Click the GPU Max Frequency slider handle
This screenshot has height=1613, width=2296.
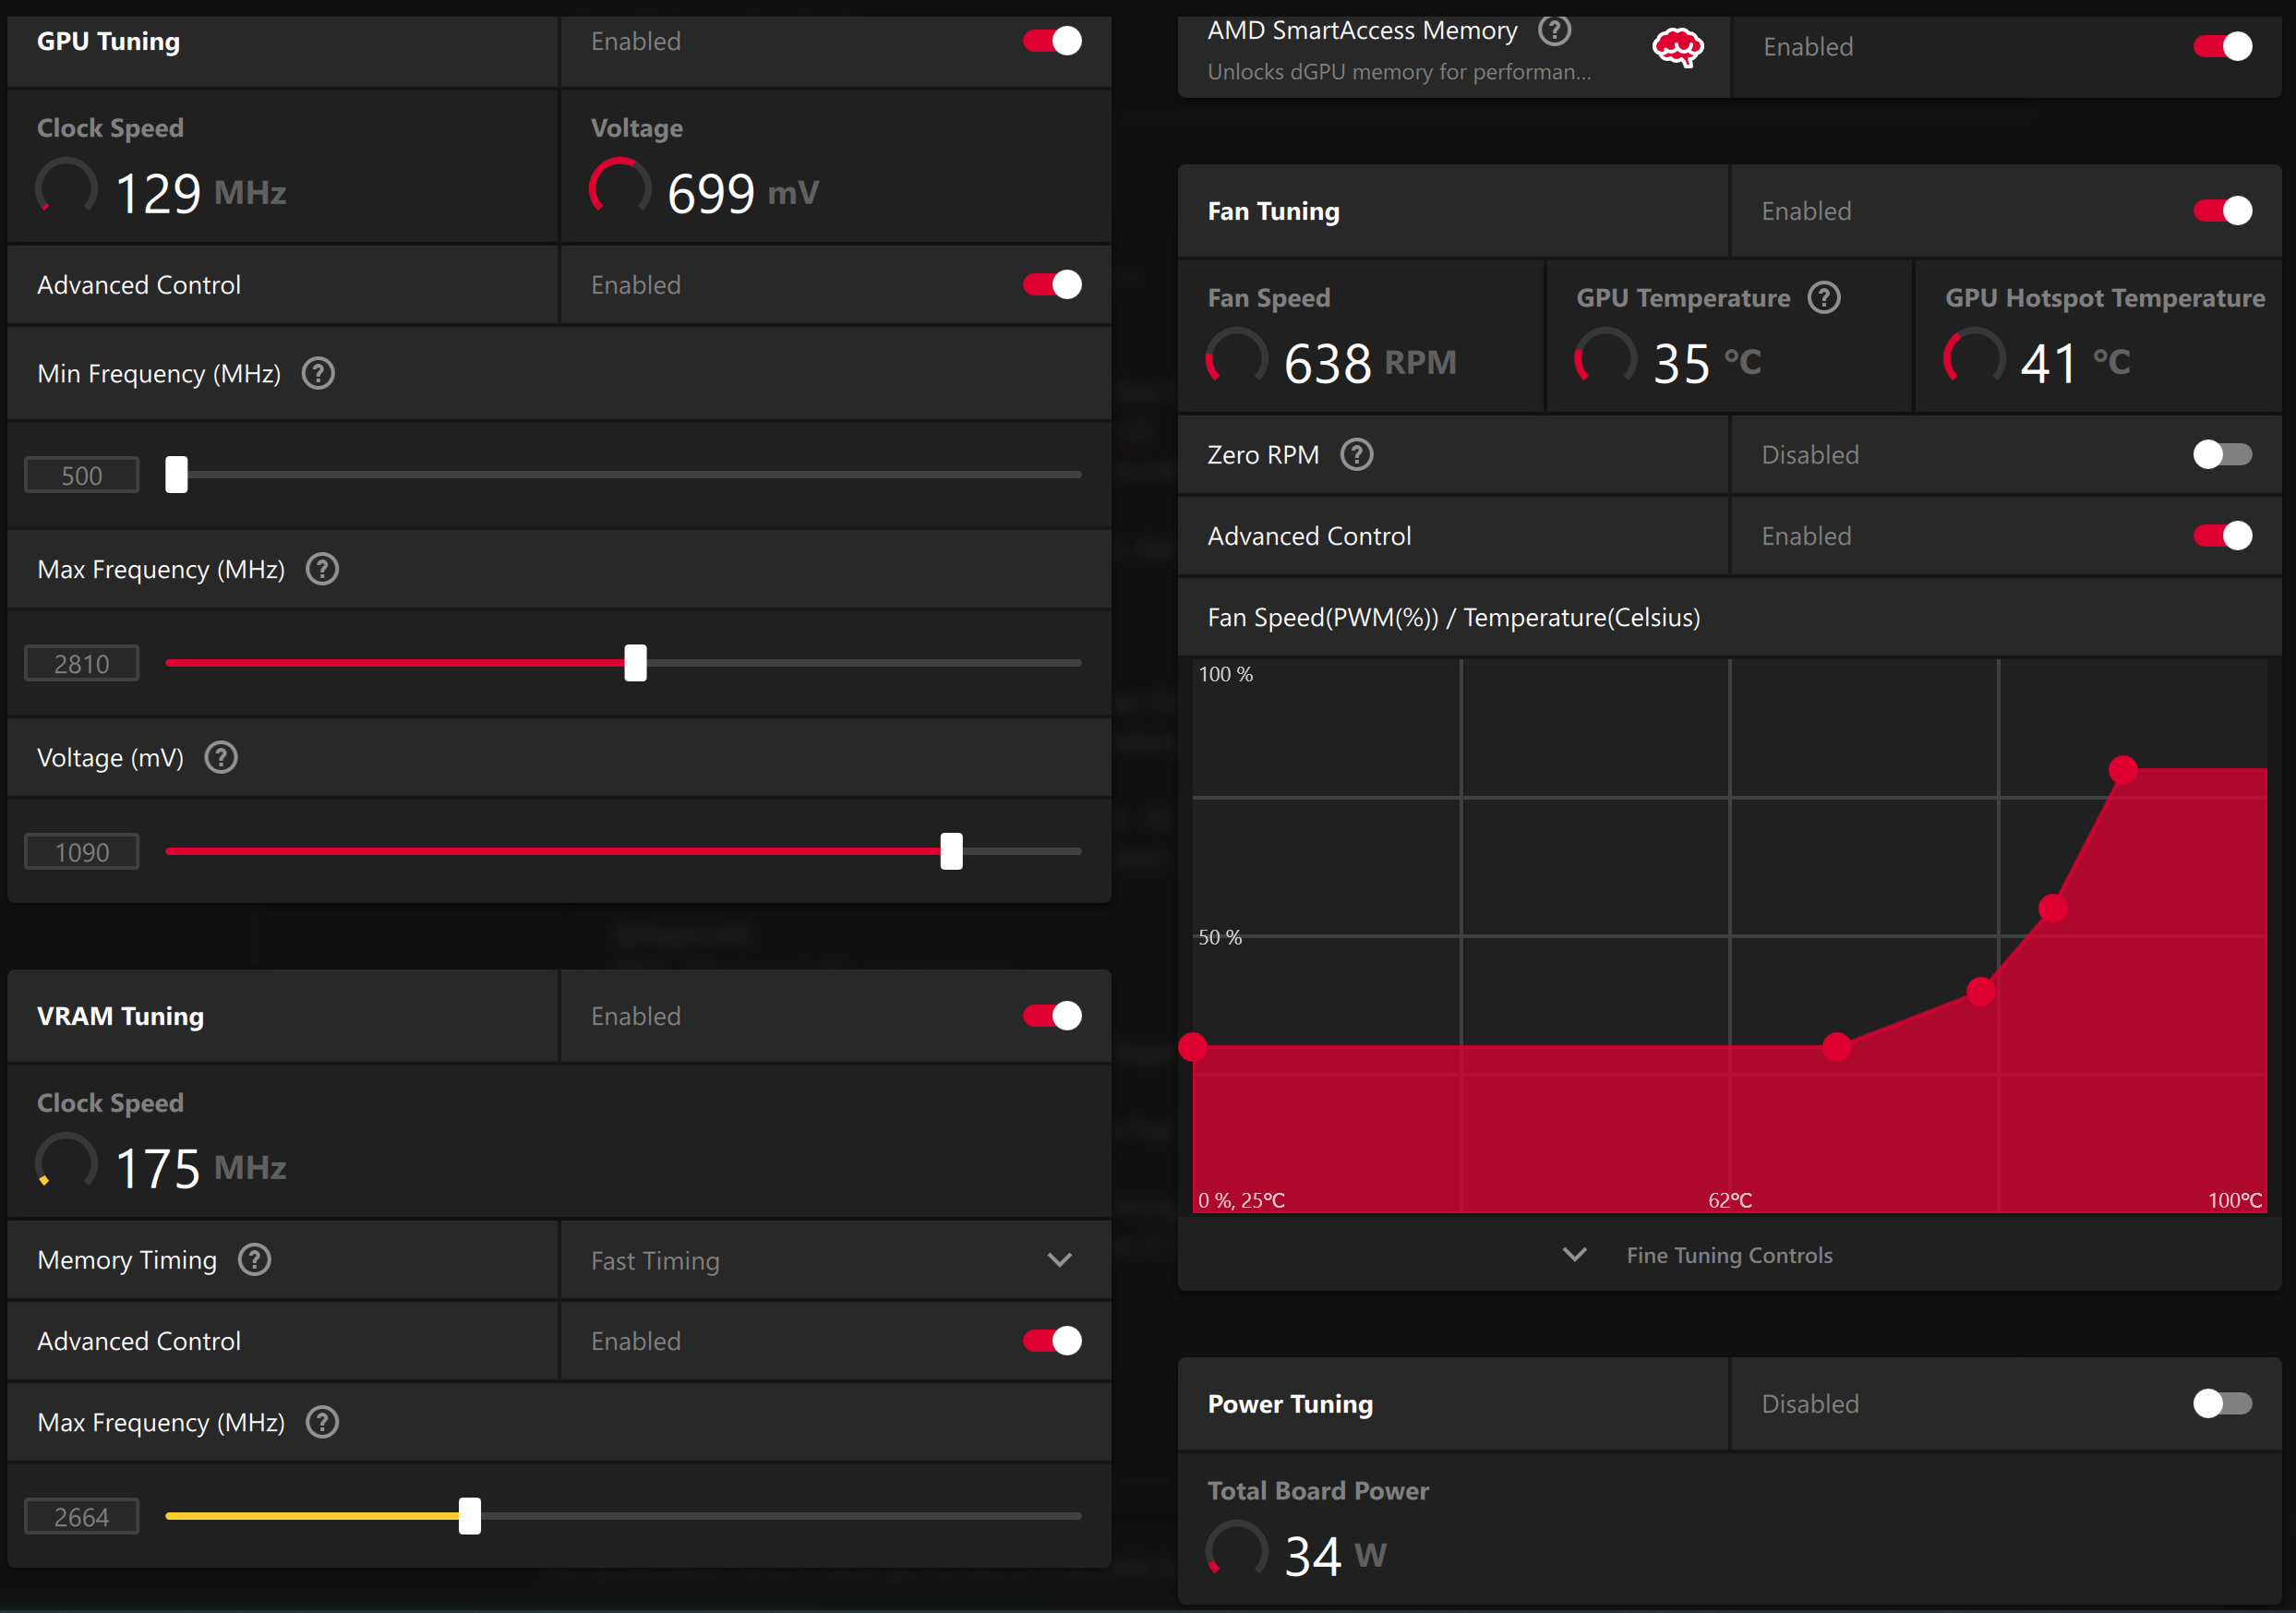pos(635,663)
